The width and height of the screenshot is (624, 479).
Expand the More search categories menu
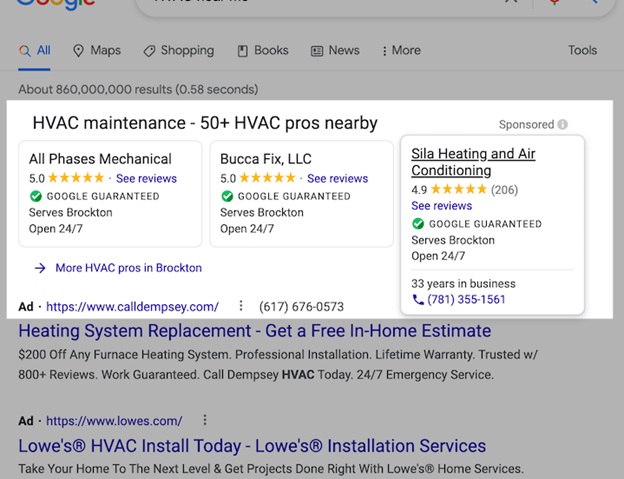[x=401, y=51]
